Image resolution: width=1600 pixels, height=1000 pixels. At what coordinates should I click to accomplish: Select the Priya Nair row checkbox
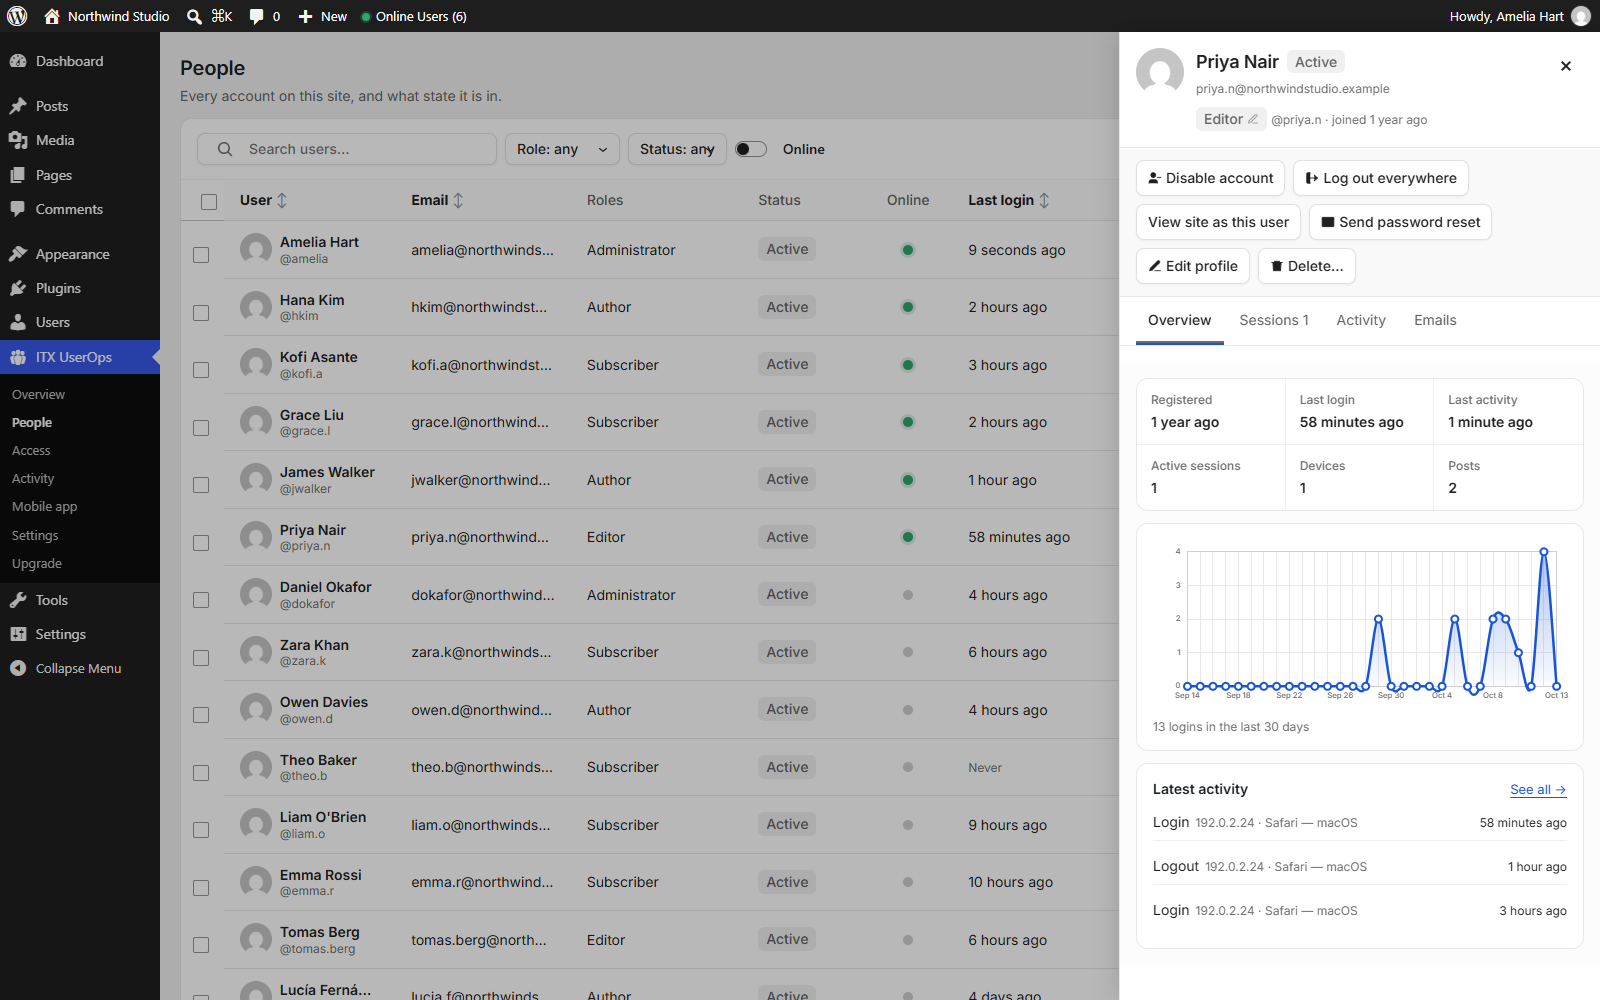201,543
